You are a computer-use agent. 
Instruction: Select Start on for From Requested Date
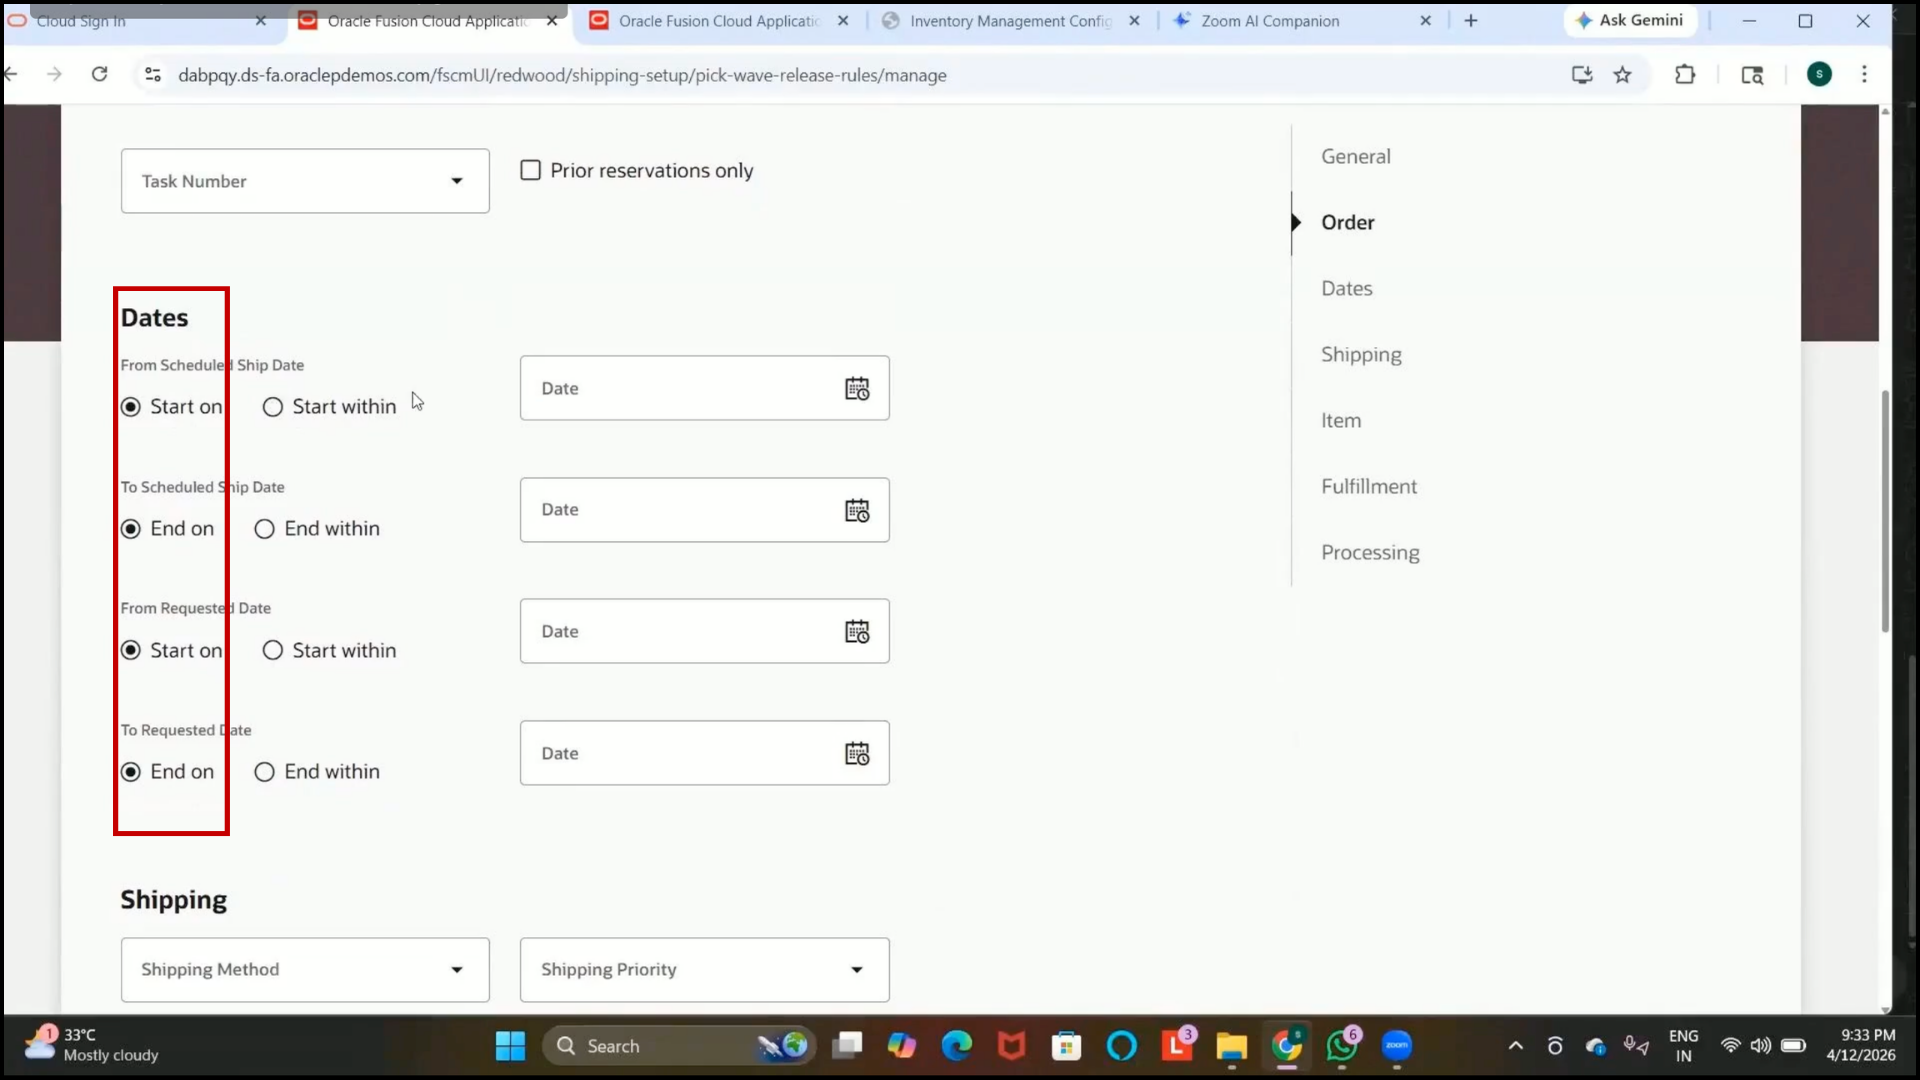coord(131,651)
